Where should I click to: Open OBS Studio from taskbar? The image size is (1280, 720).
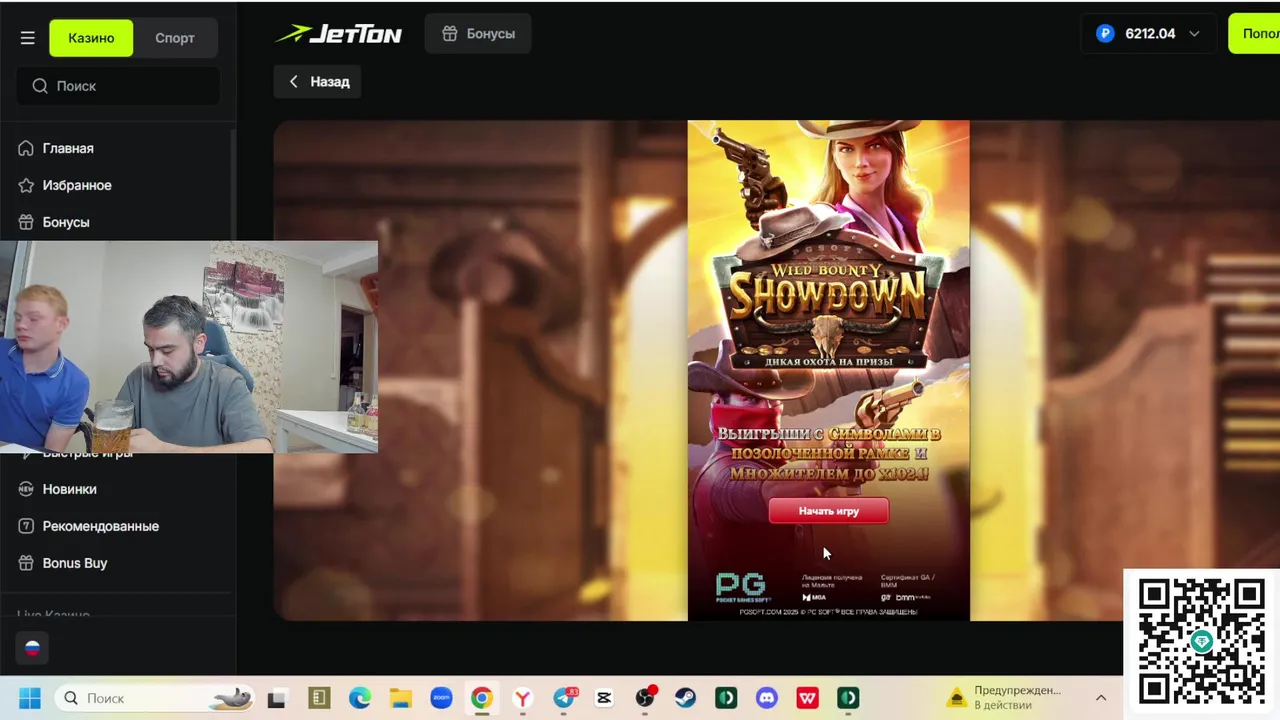(645, 698)
